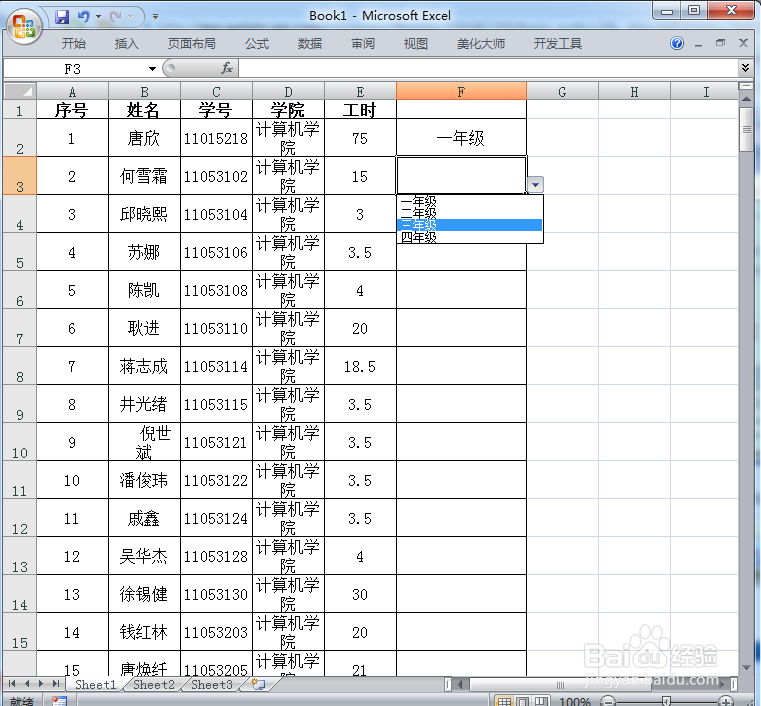Insert function using the fx icon
This screenshot has width=761, height=706.
click(x=227, y=68)
